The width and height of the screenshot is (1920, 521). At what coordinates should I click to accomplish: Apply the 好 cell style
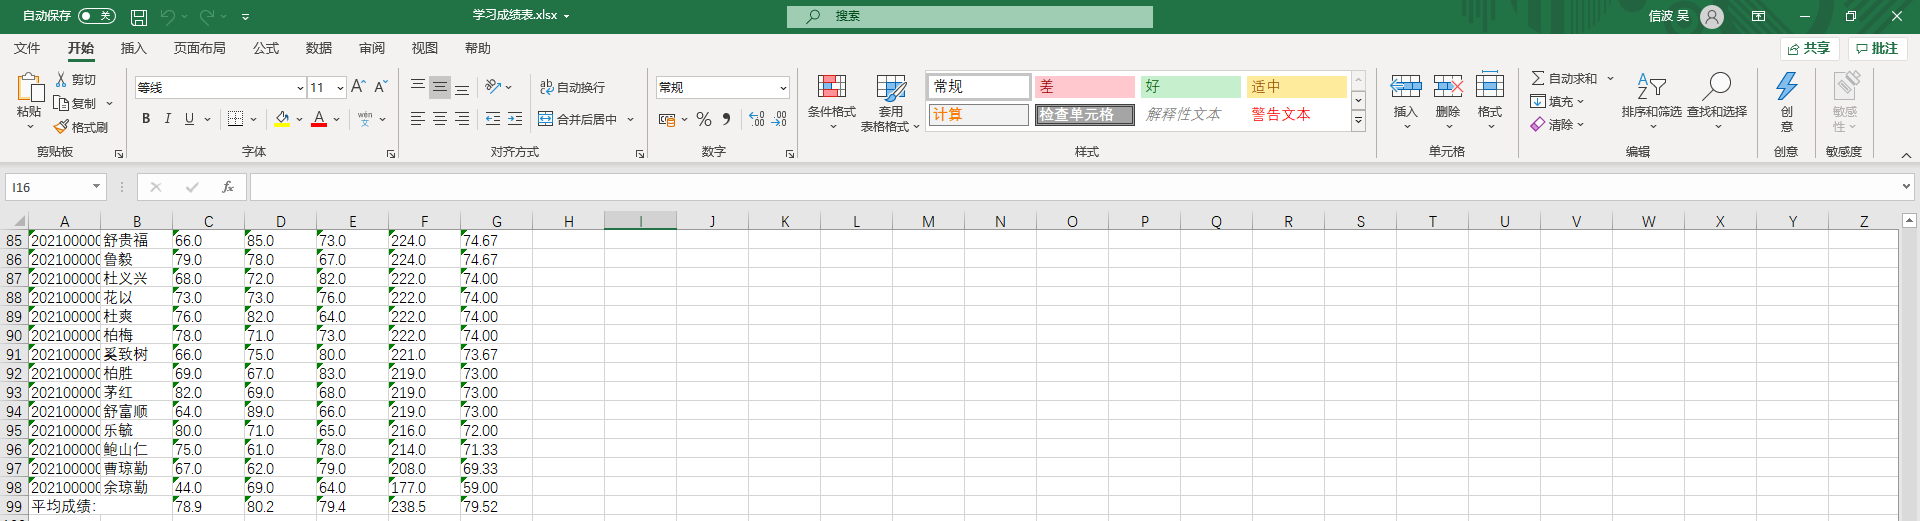pyautogui.click(x=1190, y=87)
